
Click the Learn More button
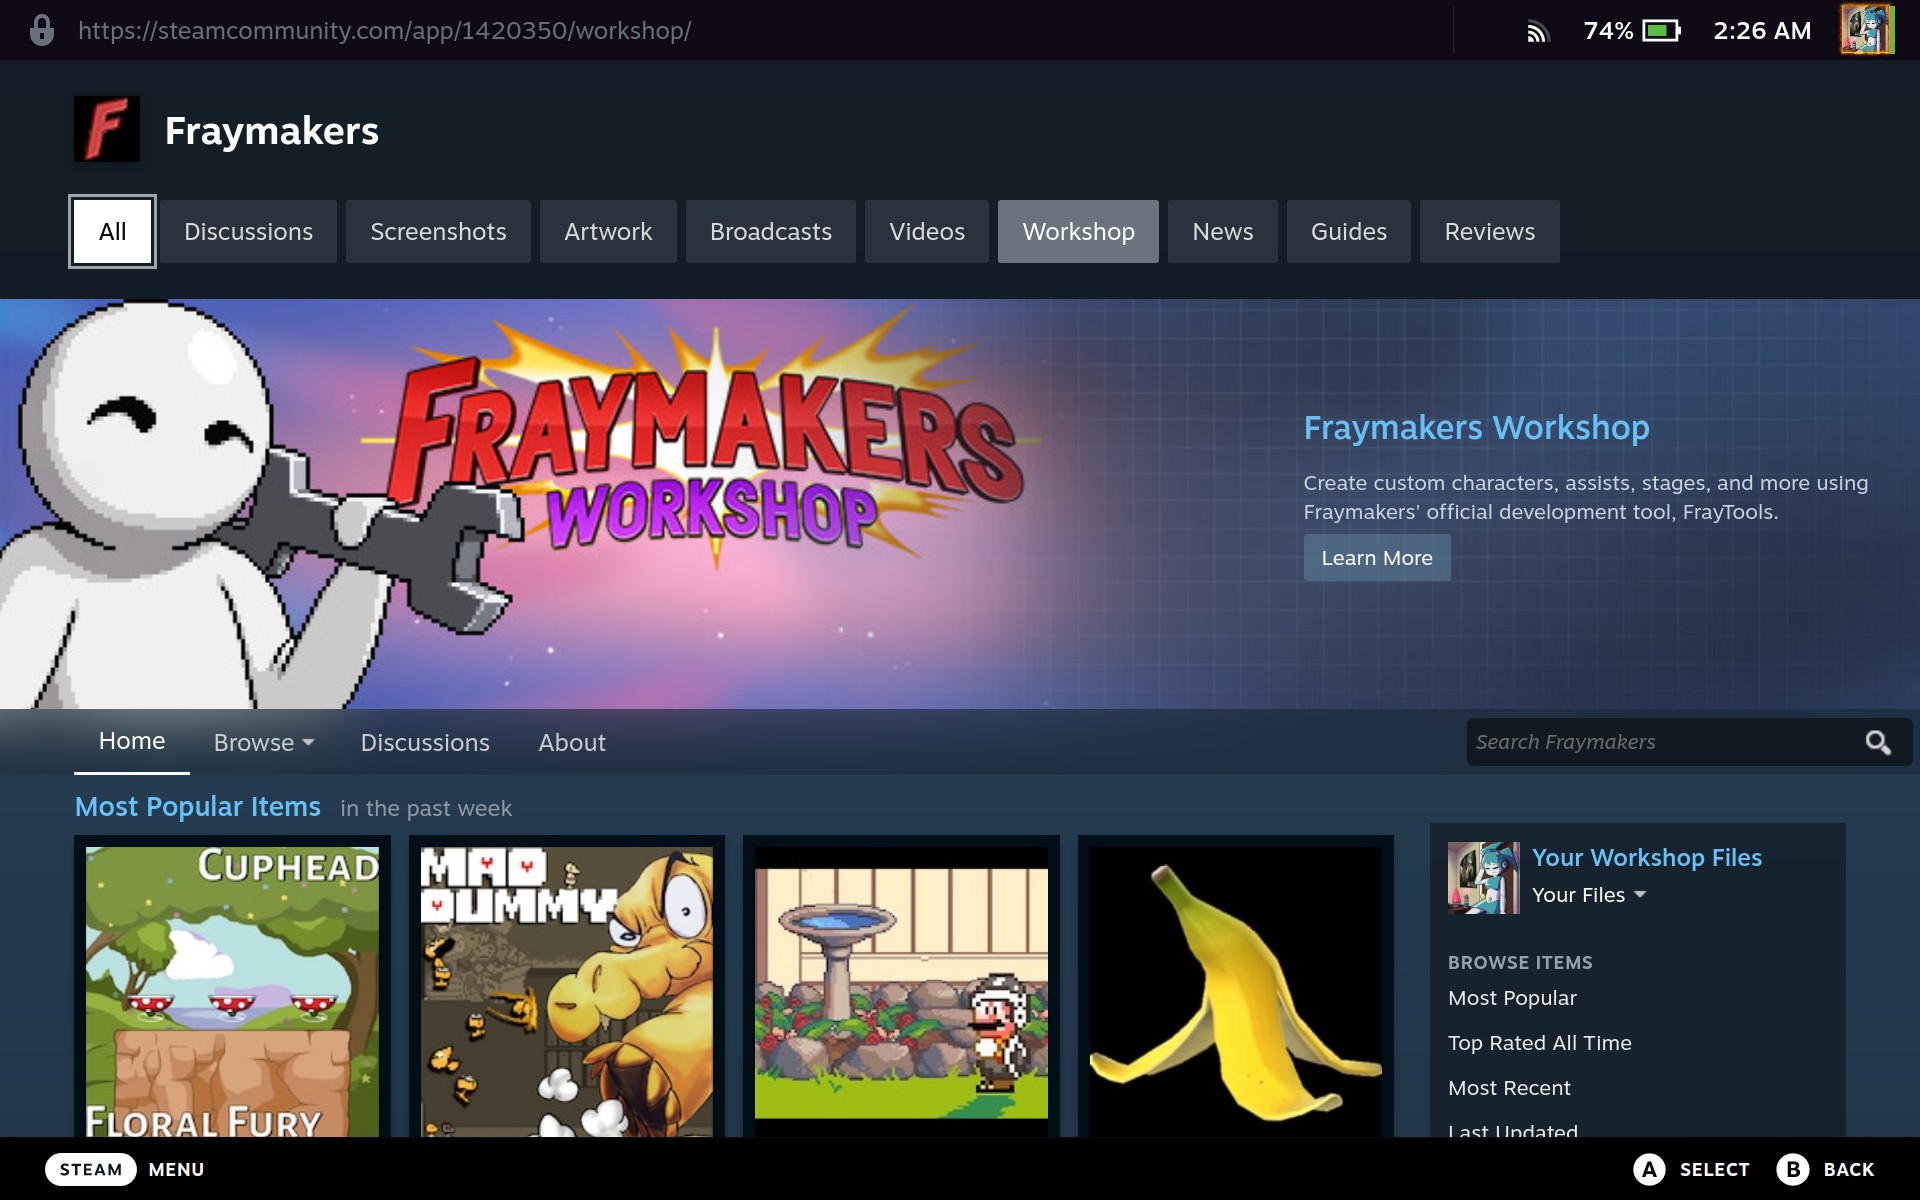(1377, 558)
